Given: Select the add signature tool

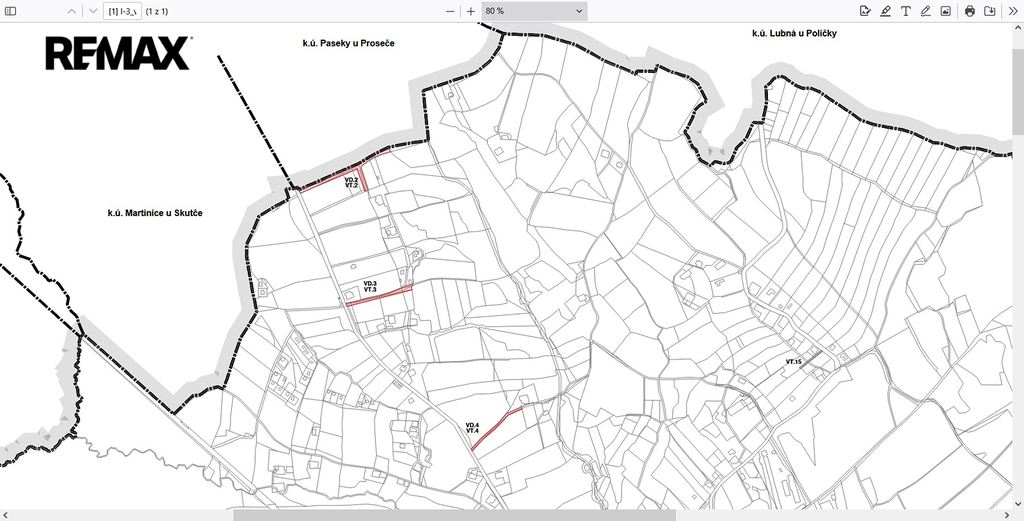Looking at the screenshot, I should coord(865,11).
